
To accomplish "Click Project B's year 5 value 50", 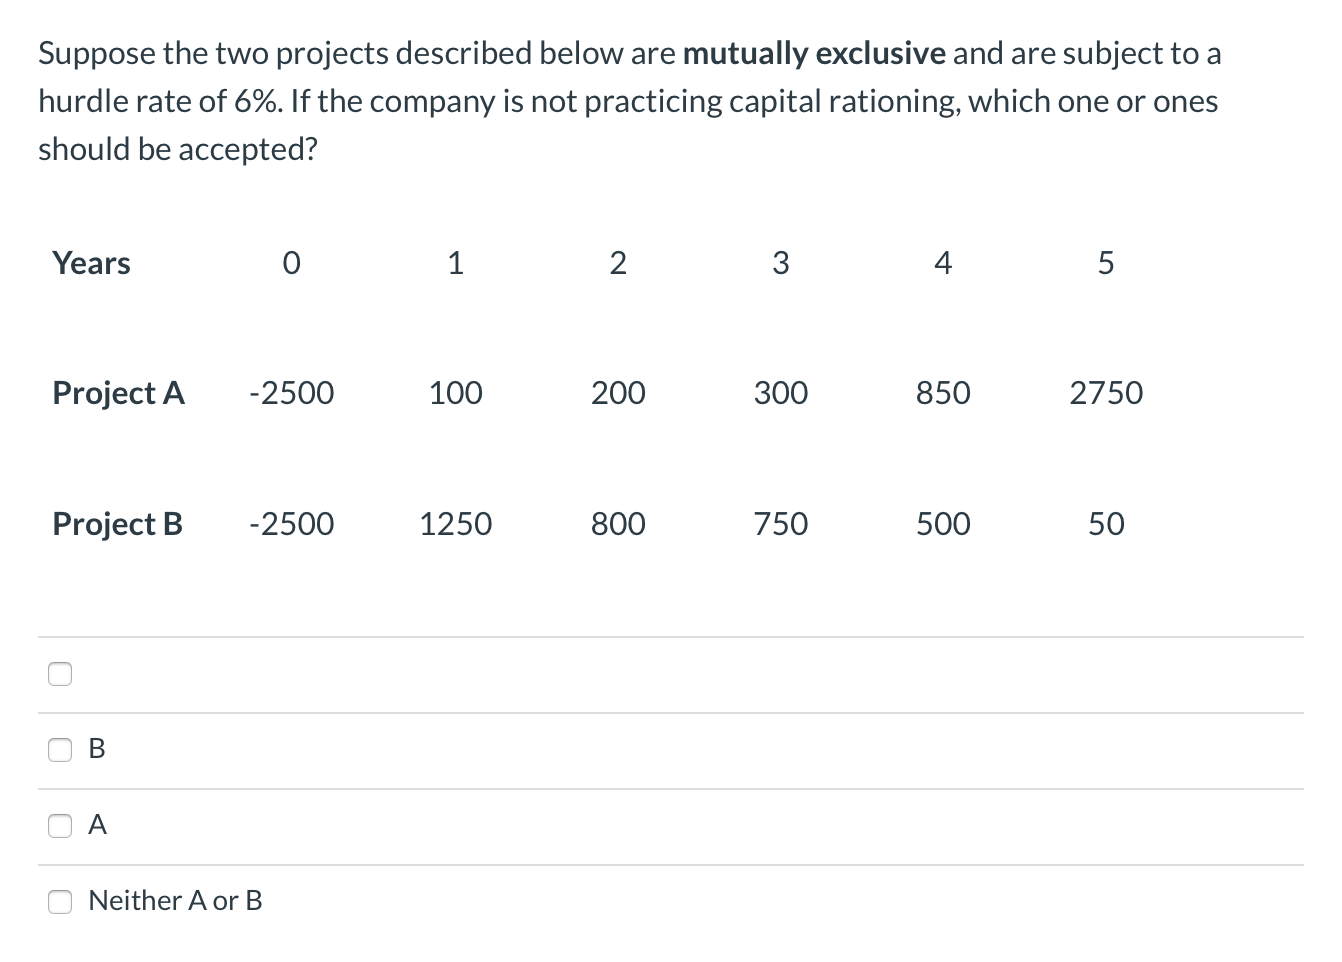I will click(x=1105, y=524).
